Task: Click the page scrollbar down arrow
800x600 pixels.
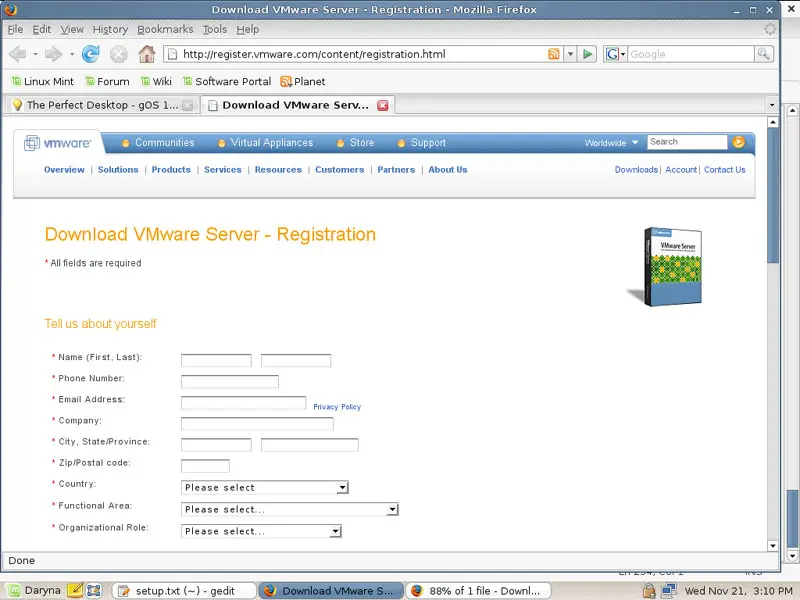Action: 772,545
